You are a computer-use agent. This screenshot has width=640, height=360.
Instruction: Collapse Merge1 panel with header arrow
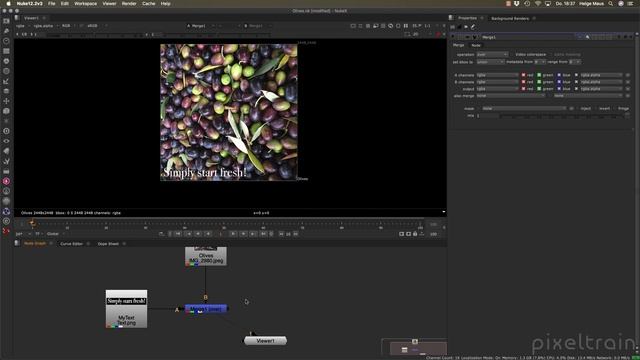tap(453, 37)
